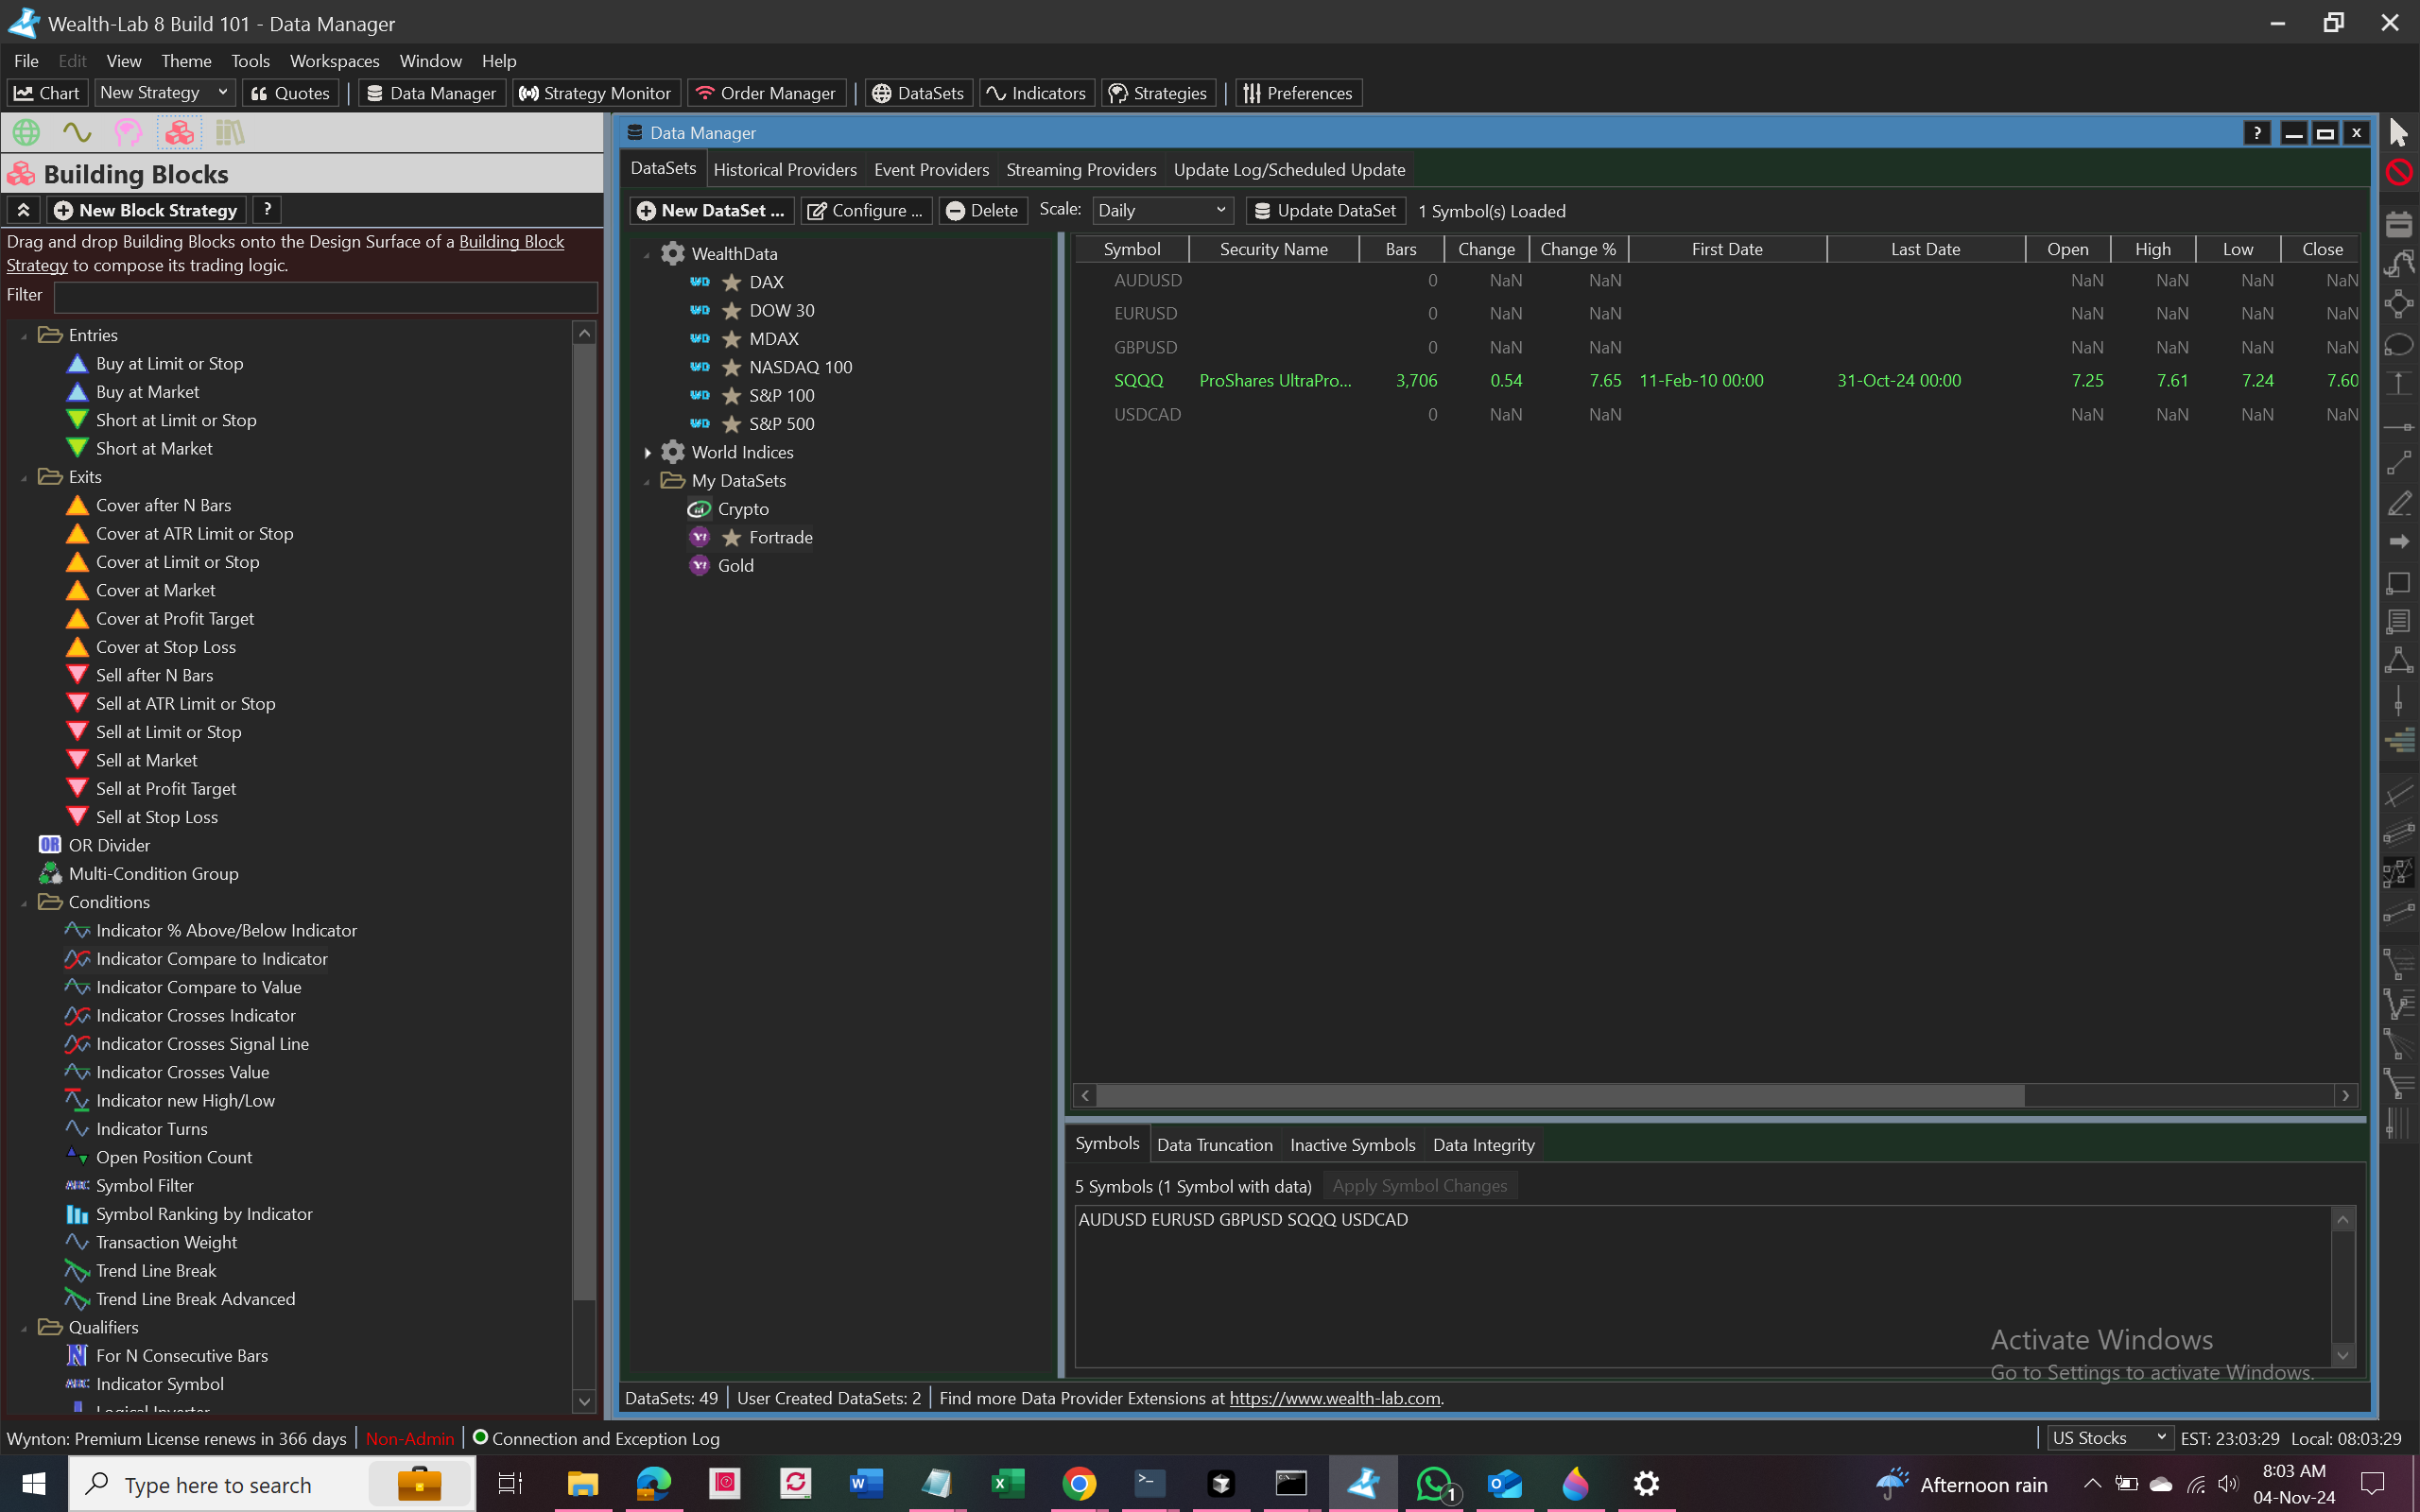Viewport: 2420px width, 1512px height.
Task: Click the red prohibit circle icon on the right toolbar
Action: tap(2399, 173)
